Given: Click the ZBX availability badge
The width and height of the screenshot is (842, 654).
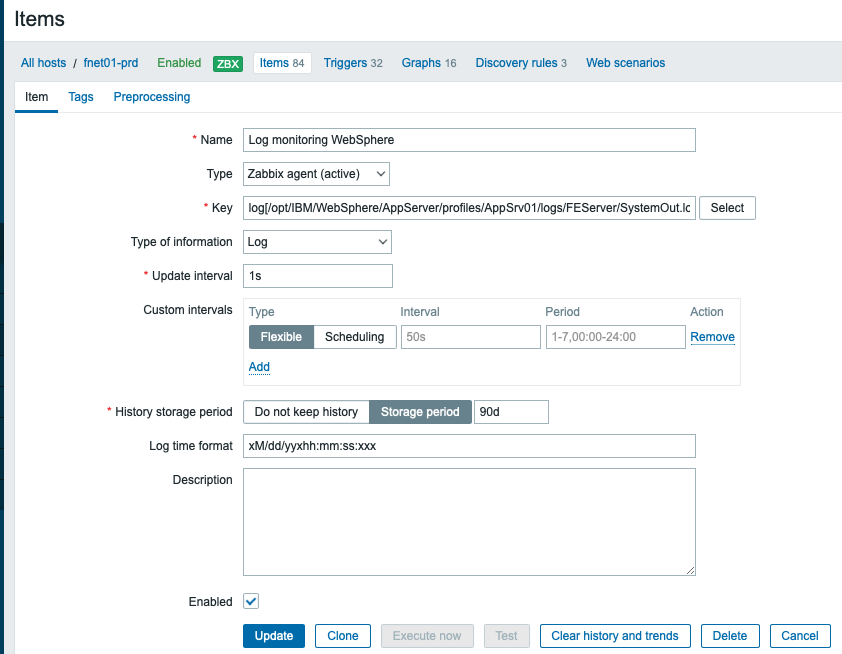Looking at the screenshot, I should 228,63.
